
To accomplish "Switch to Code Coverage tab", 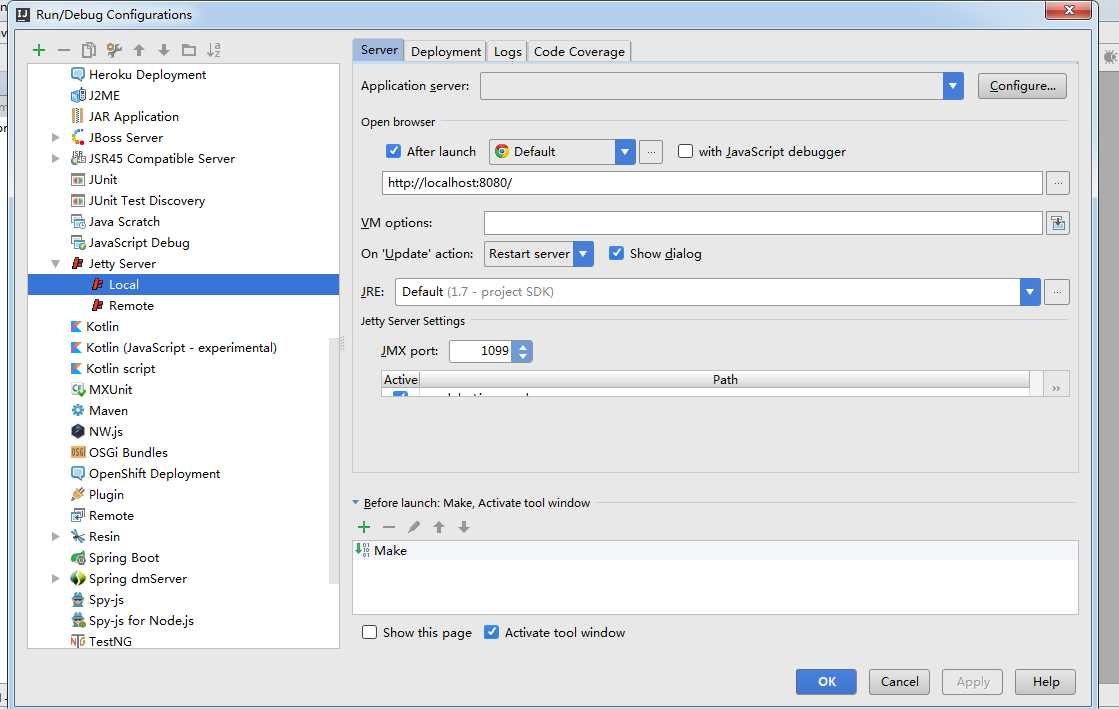I will point(579,51).
